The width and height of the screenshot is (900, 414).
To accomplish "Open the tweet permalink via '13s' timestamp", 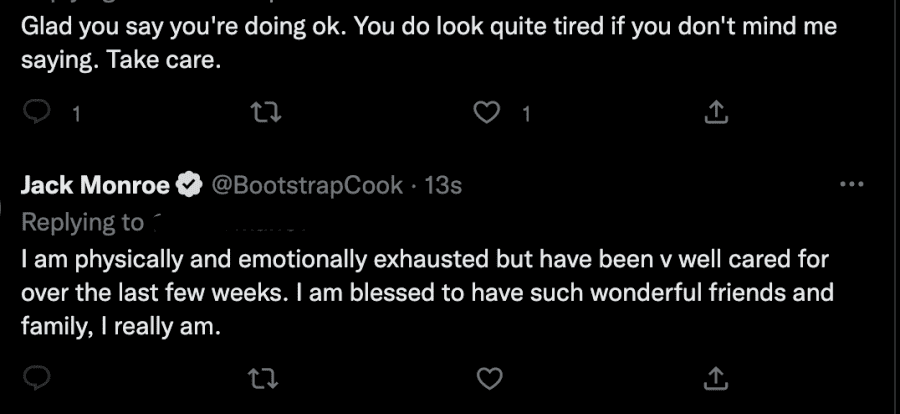I will [443, 185].
